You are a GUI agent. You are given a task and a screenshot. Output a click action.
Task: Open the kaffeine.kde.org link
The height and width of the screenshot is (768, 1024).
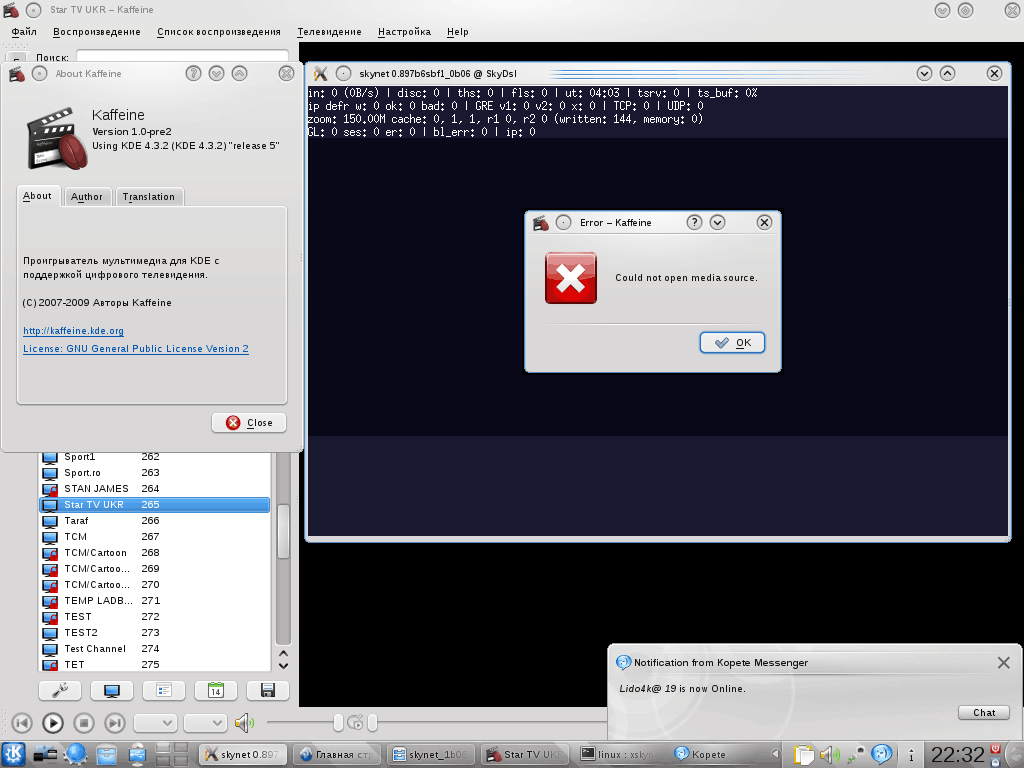tap(73, 331)
